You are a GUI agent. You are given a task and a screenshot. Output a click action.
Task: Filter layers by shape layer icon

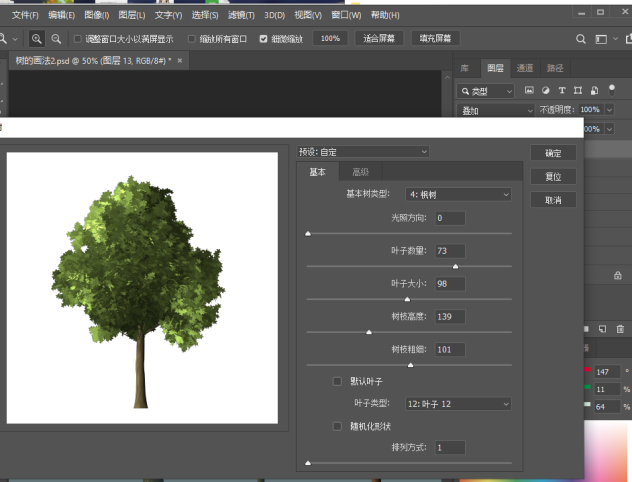coord(578,91)
